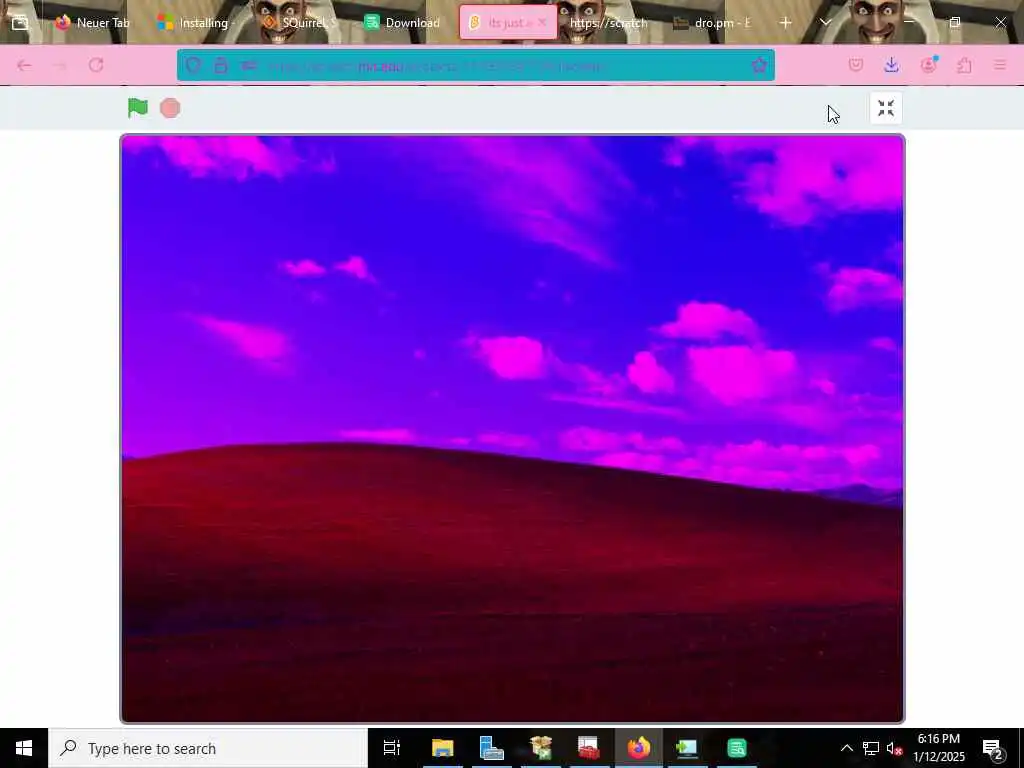Open the Firefox downloads panel
1024x768 pixels.
point(891,65)
